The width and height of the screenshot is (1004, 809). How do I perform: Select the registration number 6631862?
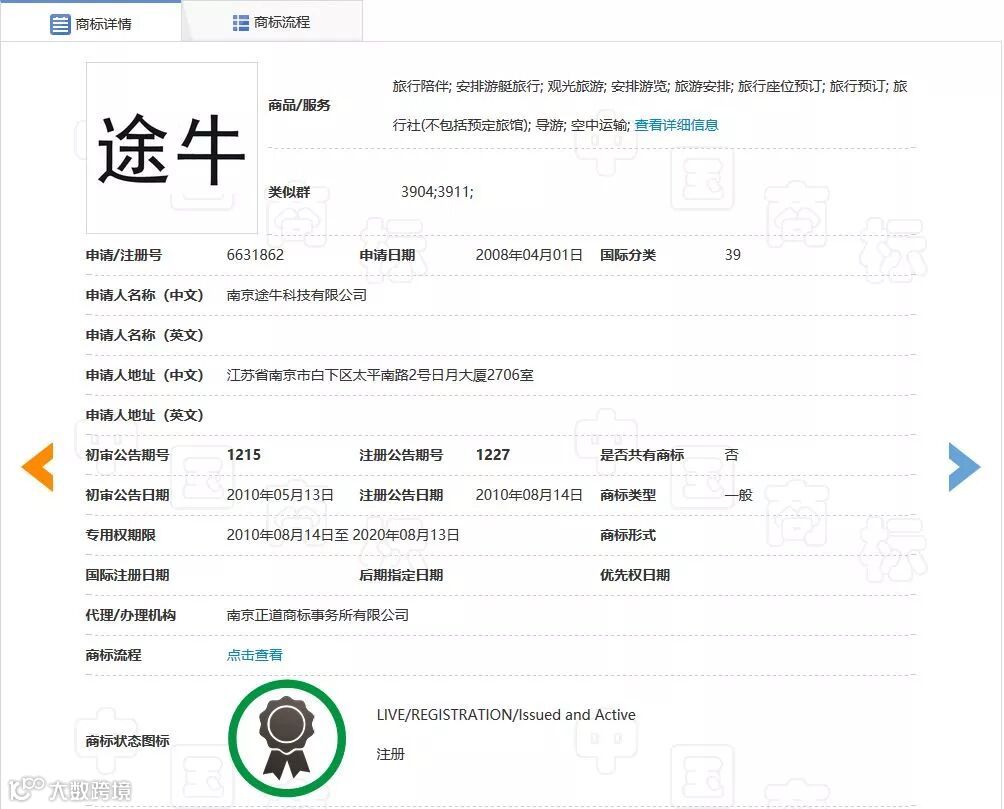(255, 255)
